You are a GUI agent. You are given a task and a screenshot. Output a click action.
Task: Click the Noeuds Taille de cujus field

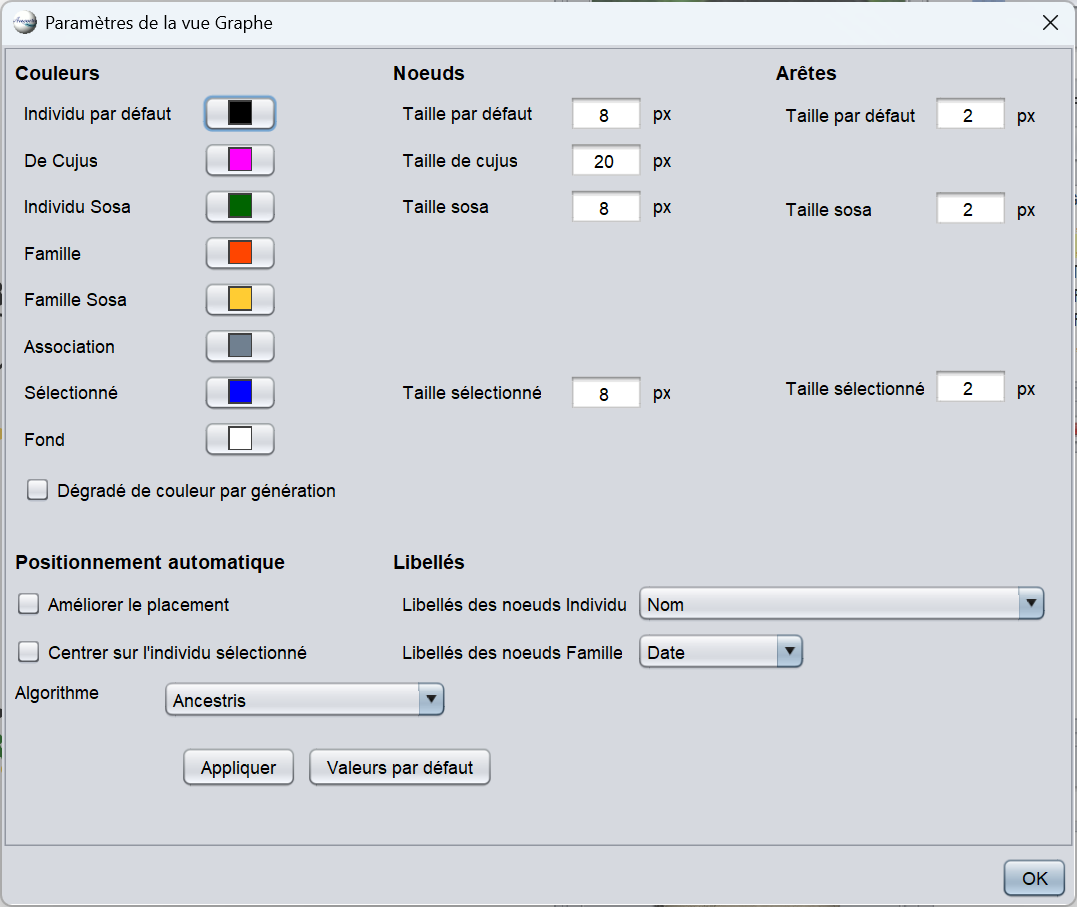click(x=605, y=161)
